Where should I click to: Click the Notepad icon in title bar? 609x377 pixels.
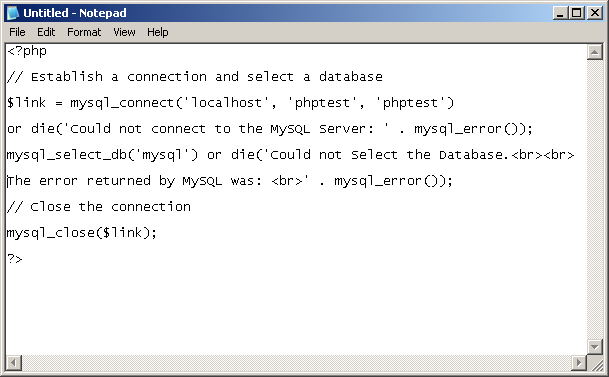[x=13, y=13]
